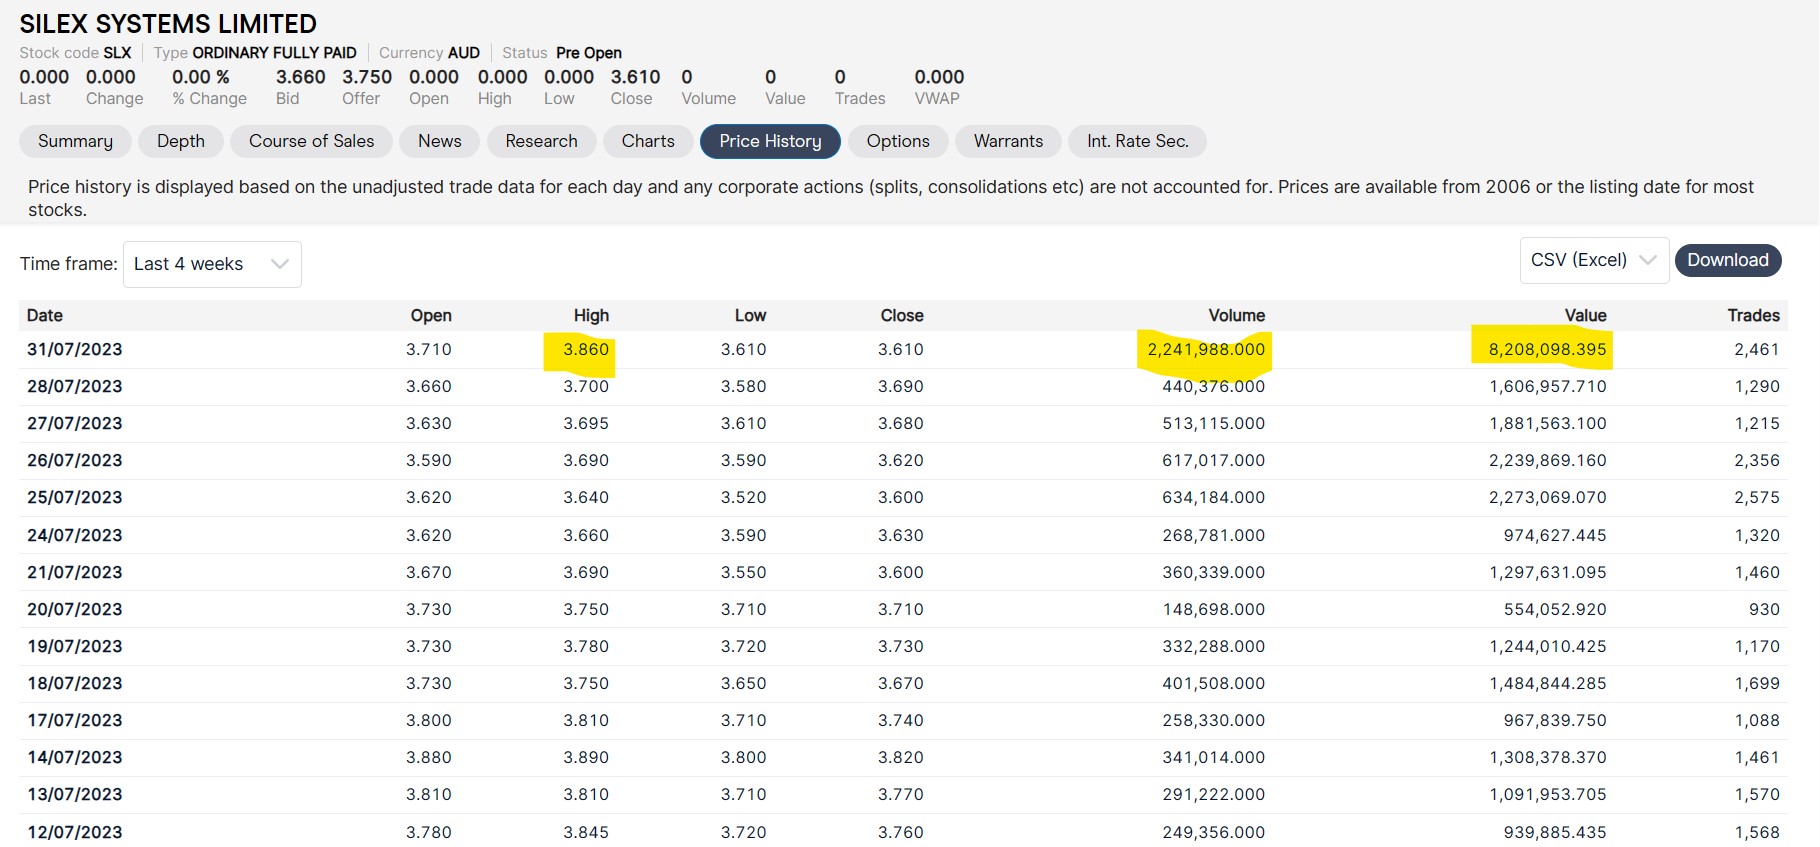Click value 2,239,869.160
The image size is (1820, 847).
[1547, 461]
